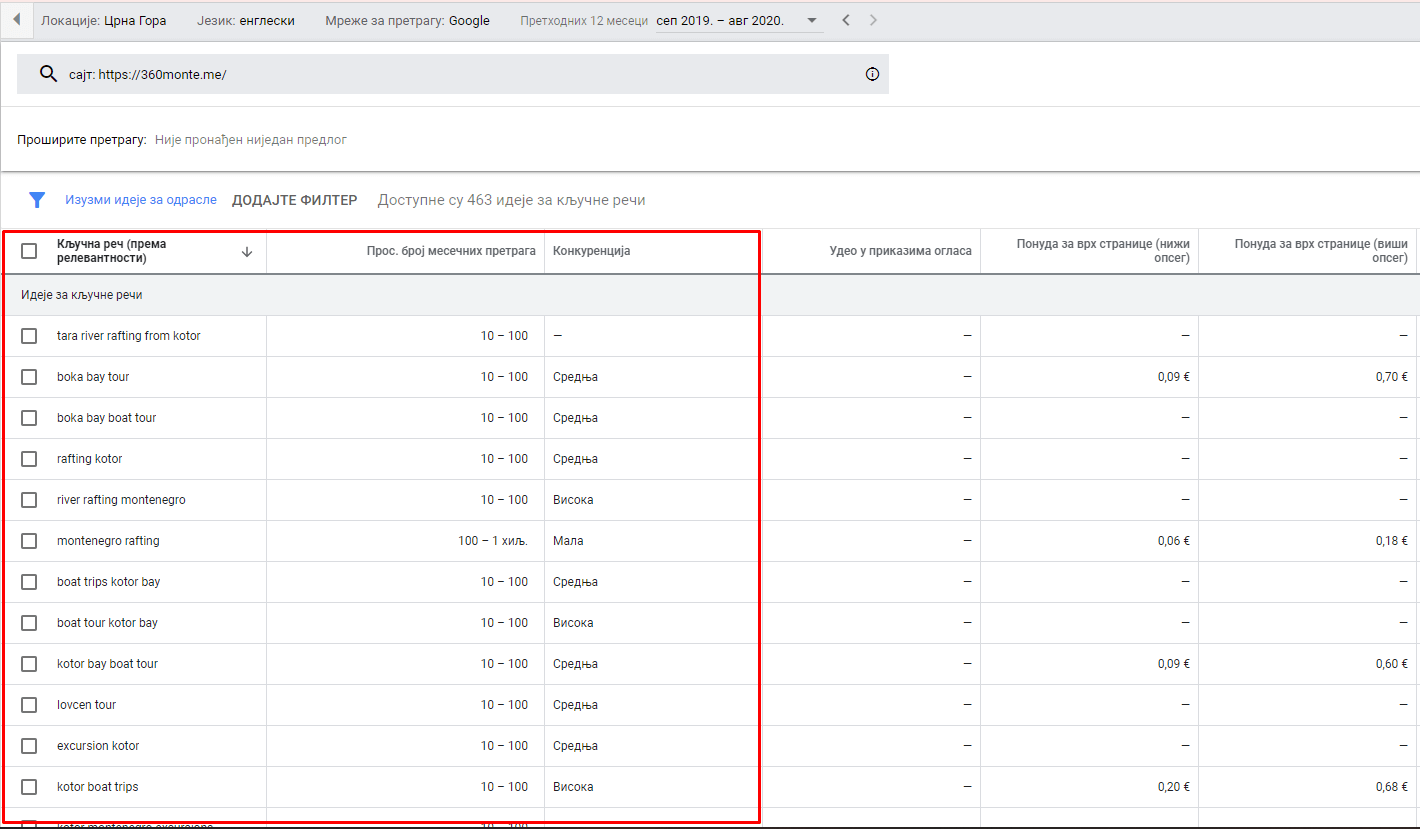Screen dimensions: 1420x829
Task: Click the search magnifier icon
Action: tap(48, 74)
